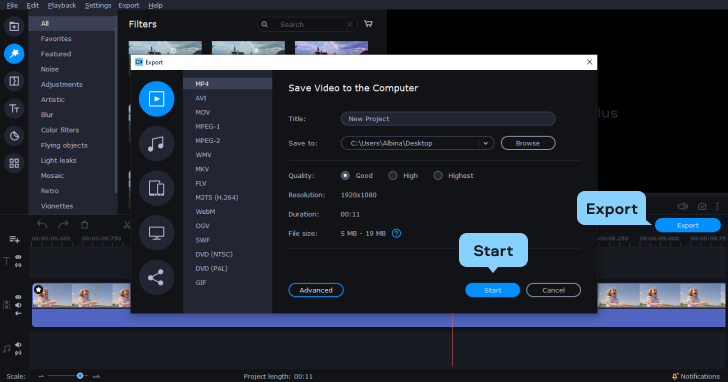This screenshot has width=728, height=382.
Task: Open the Transitions sidebar icon
Action: pos(14,81)
